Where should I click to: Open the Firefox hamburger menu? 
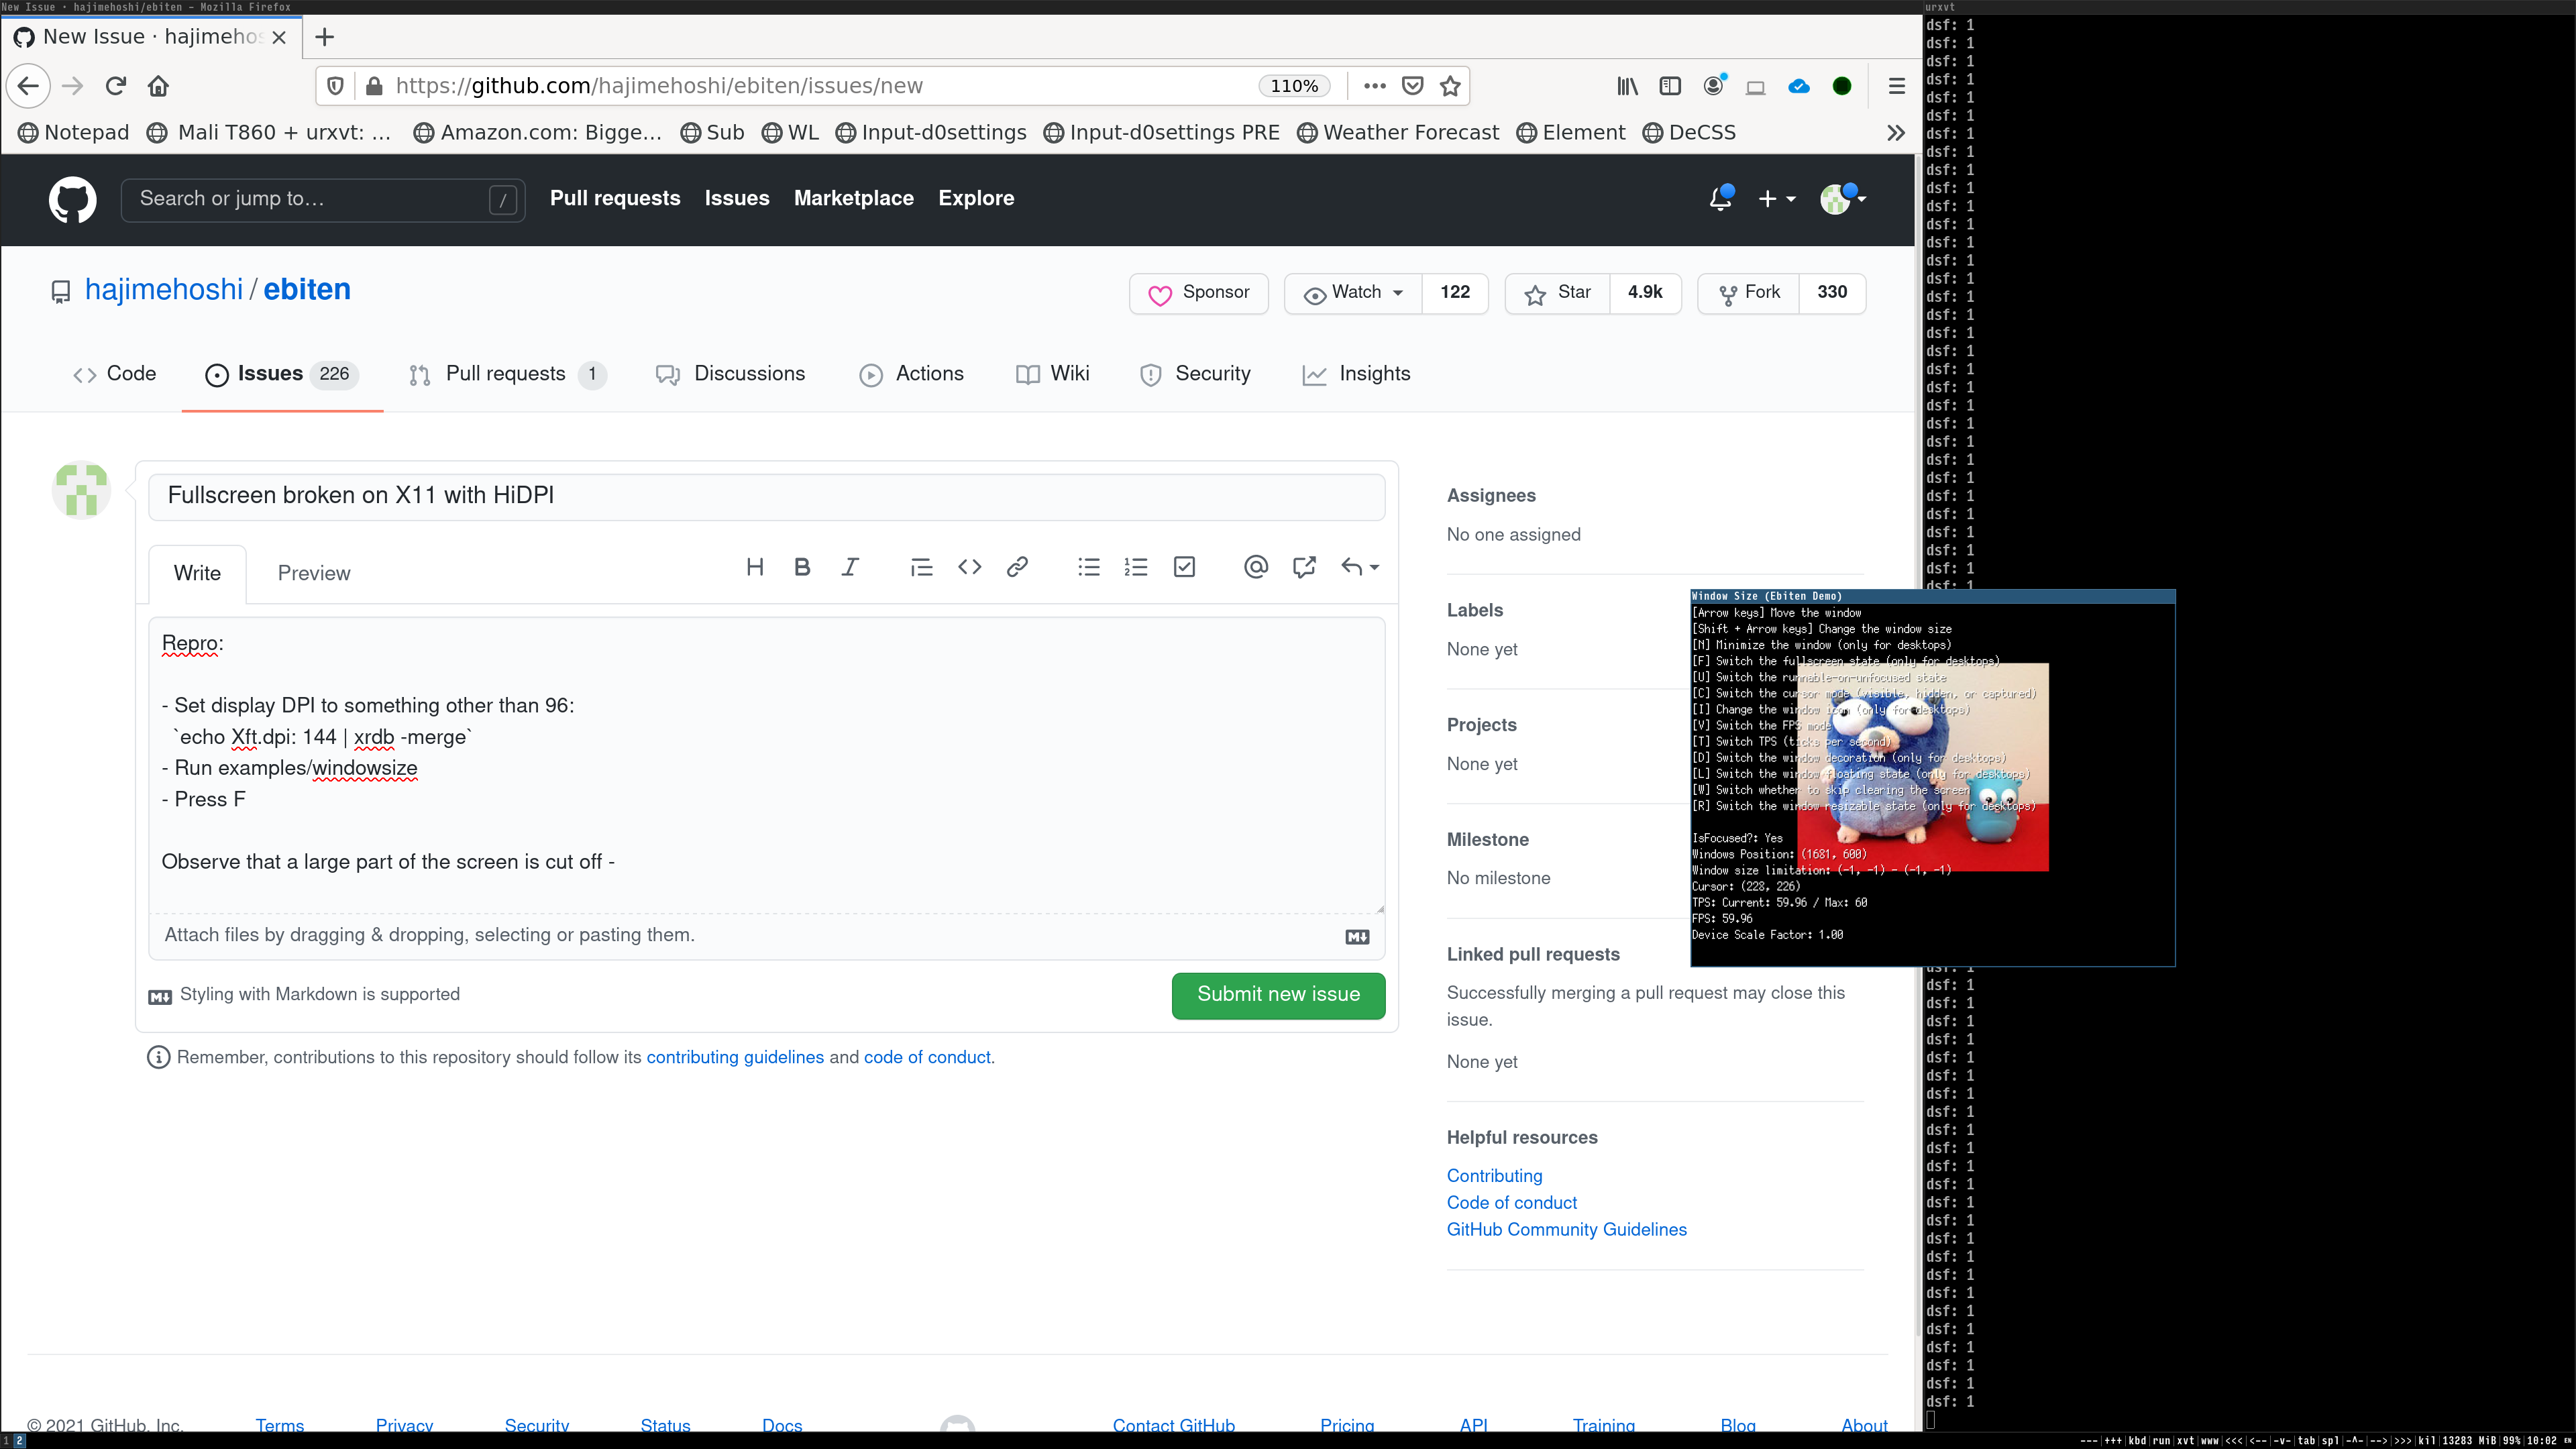coord(1896,86)
